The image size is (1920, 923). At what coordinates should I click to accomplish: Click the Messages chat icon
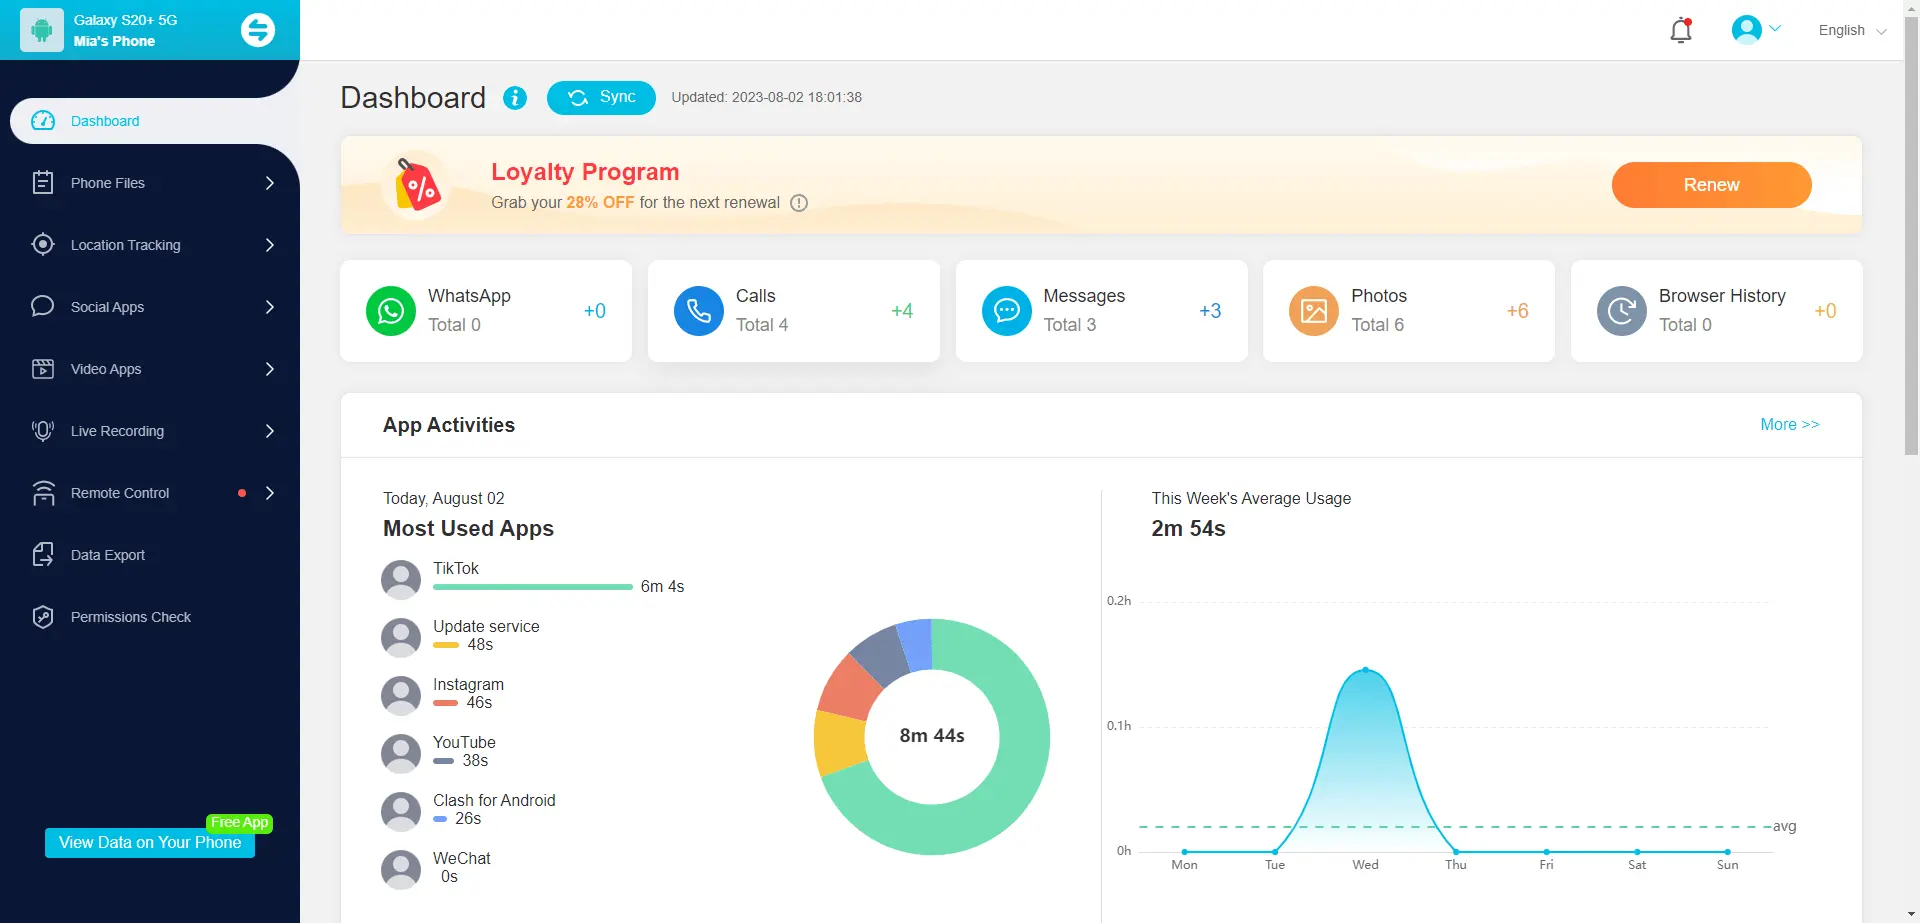pyautogui.click(x=1007, y=311)
